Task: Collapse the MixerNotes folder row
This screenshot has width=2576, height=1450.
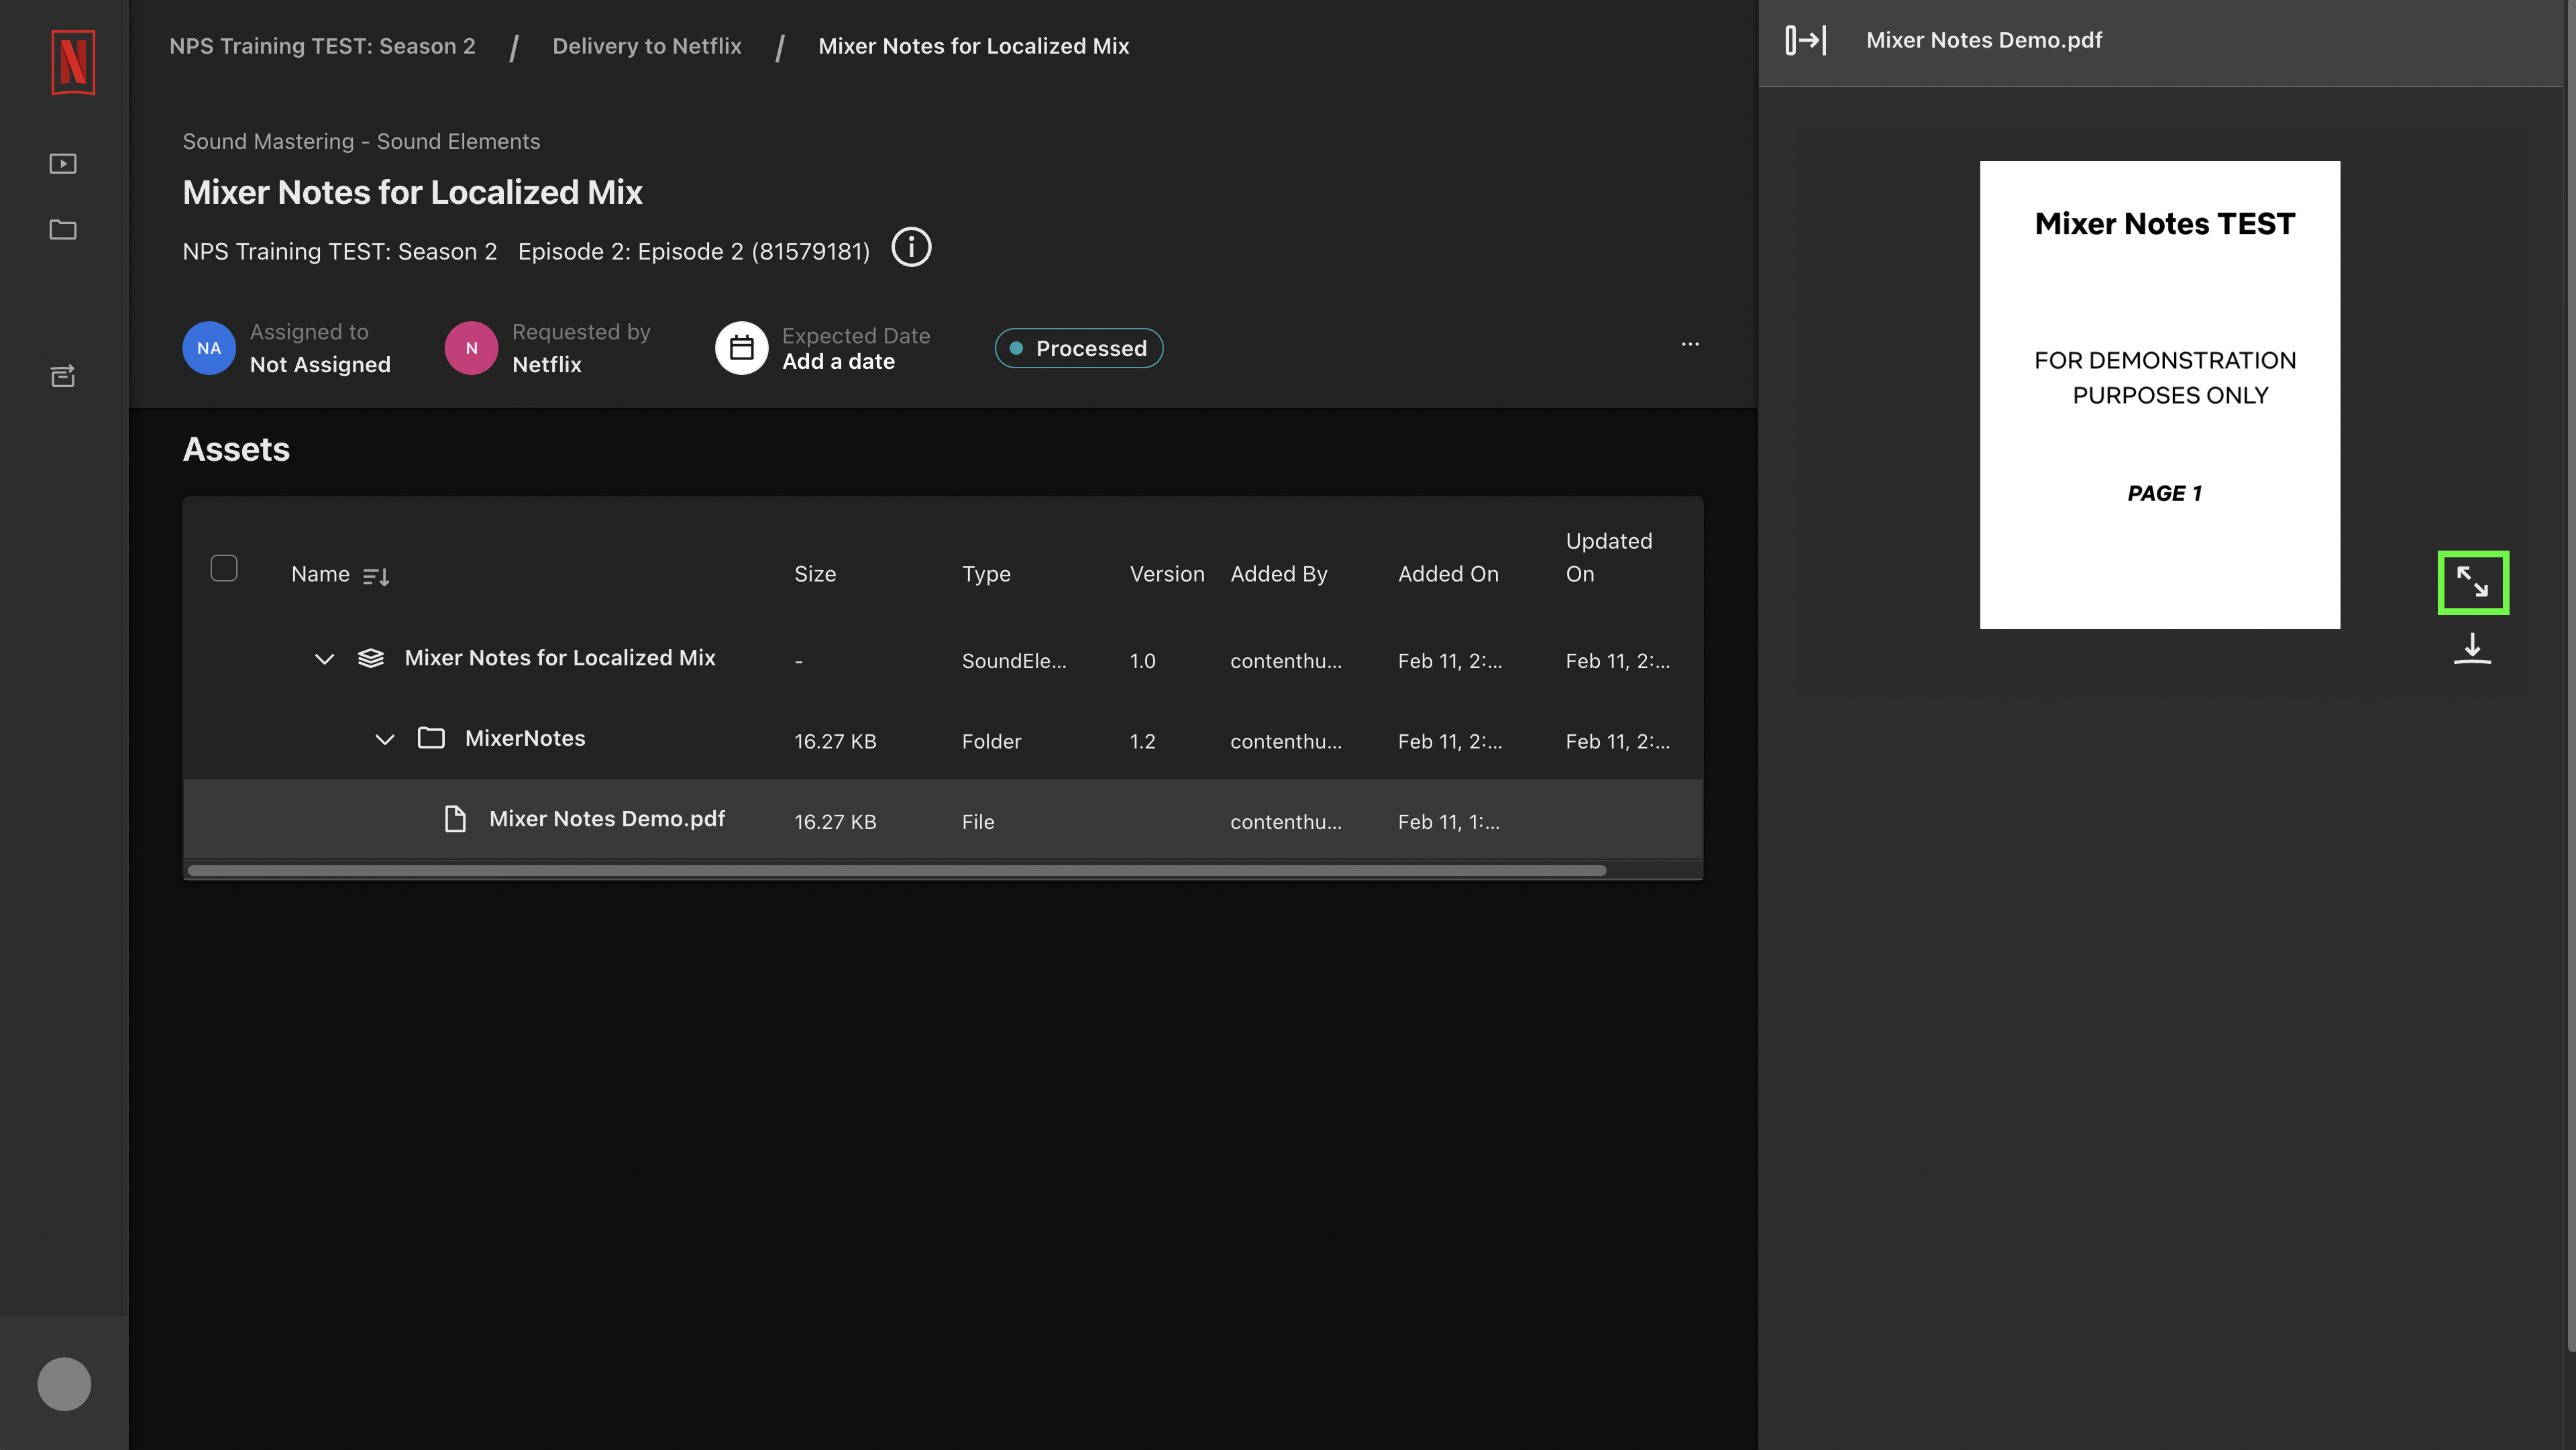Action: (385, 739)
